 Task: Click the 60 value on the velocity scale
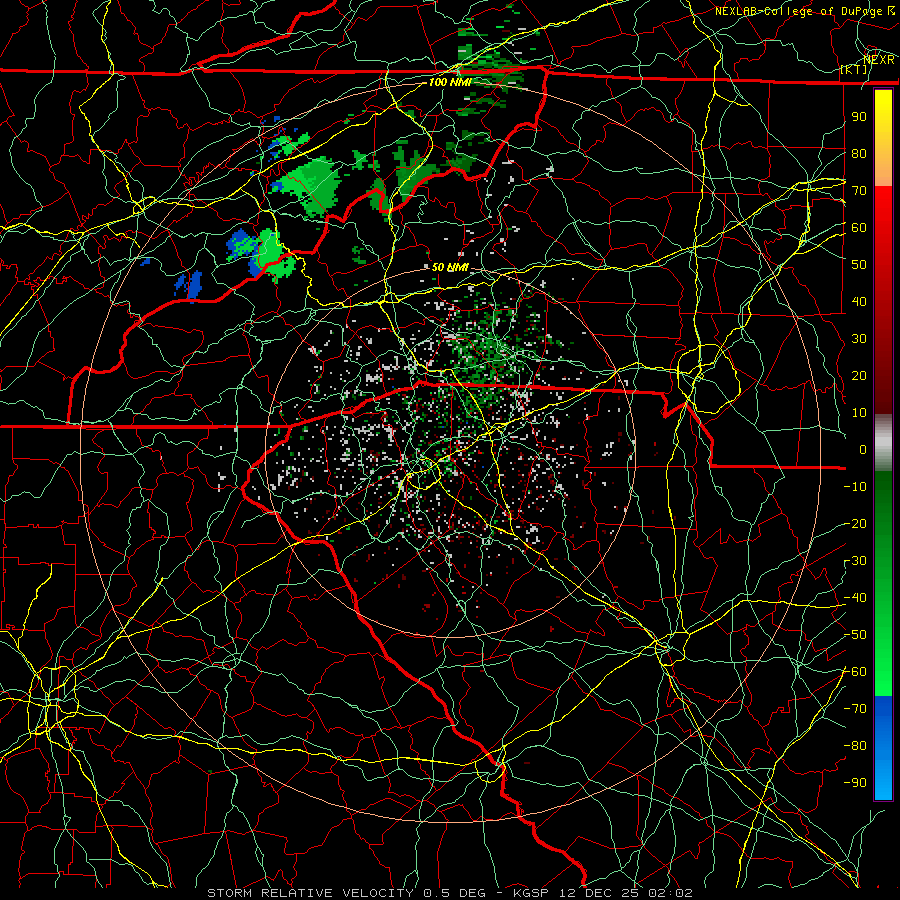click(859, 227)
